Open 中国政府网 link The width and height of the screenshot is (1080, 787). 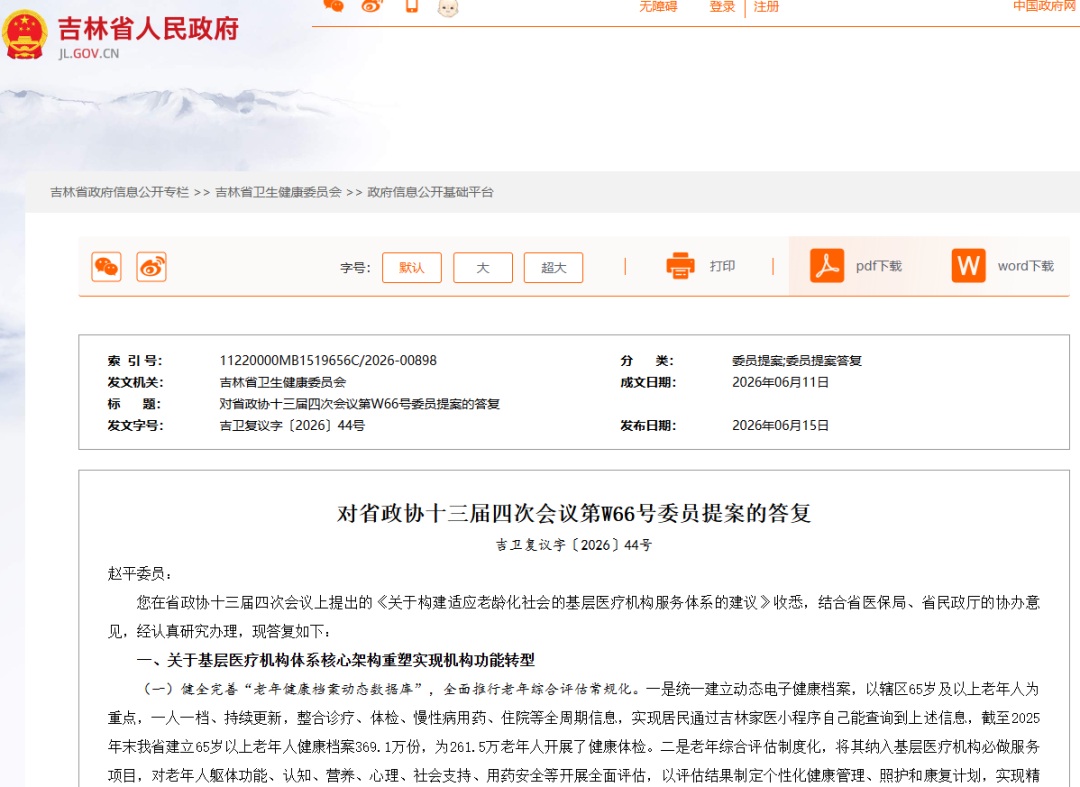tap(1046, 6)
